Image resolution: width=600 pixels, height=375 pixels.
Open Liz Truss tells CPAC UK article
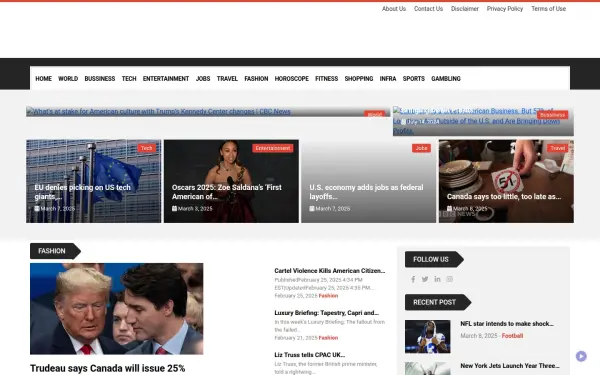click(x=310, y=355)
